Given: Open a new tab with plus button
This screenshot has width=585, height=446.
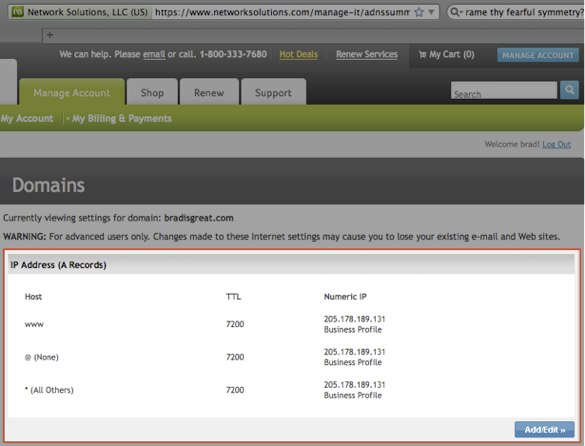Looking at the screenshot, I should click(50, 35).
